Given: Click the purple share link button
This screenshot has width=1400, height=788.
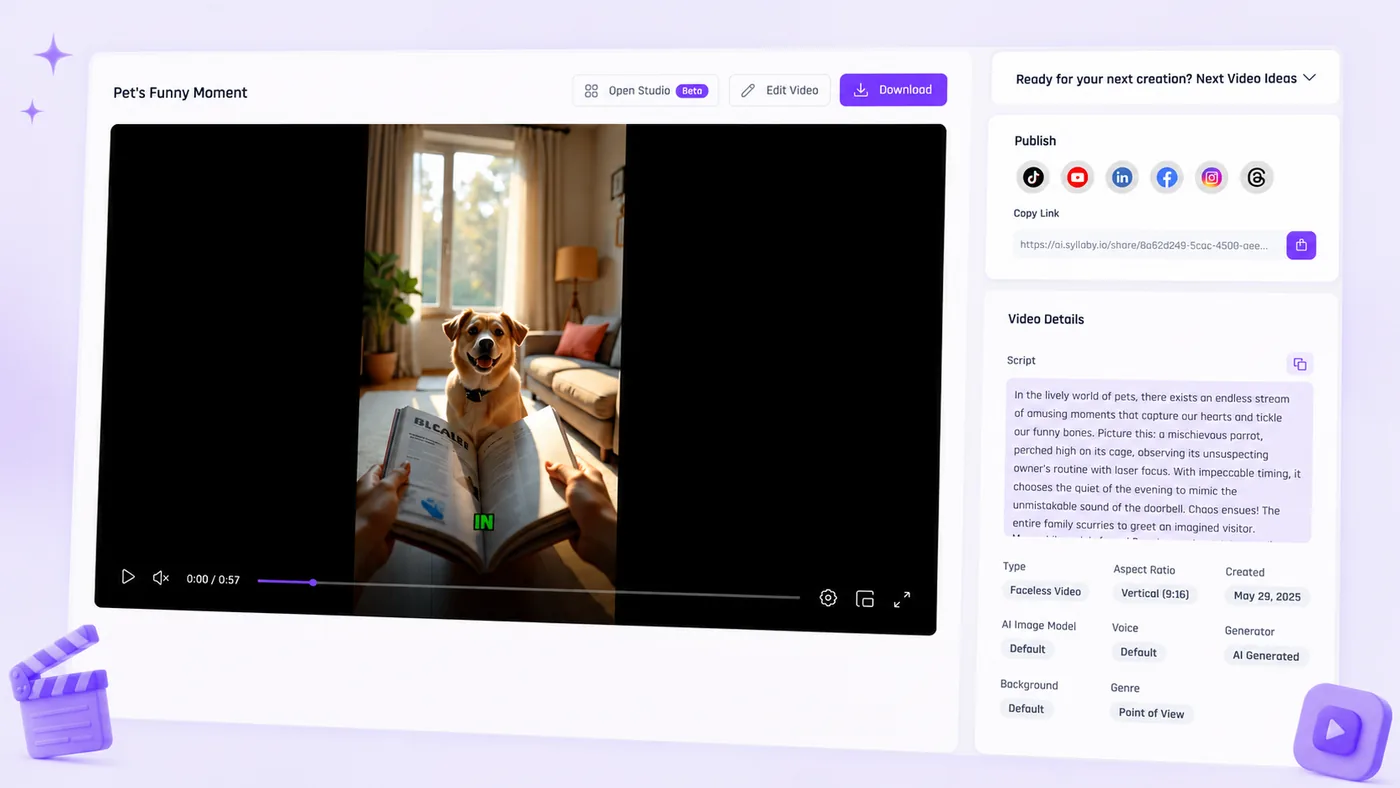Looking at the screenshot, I should pos(1301,245).
